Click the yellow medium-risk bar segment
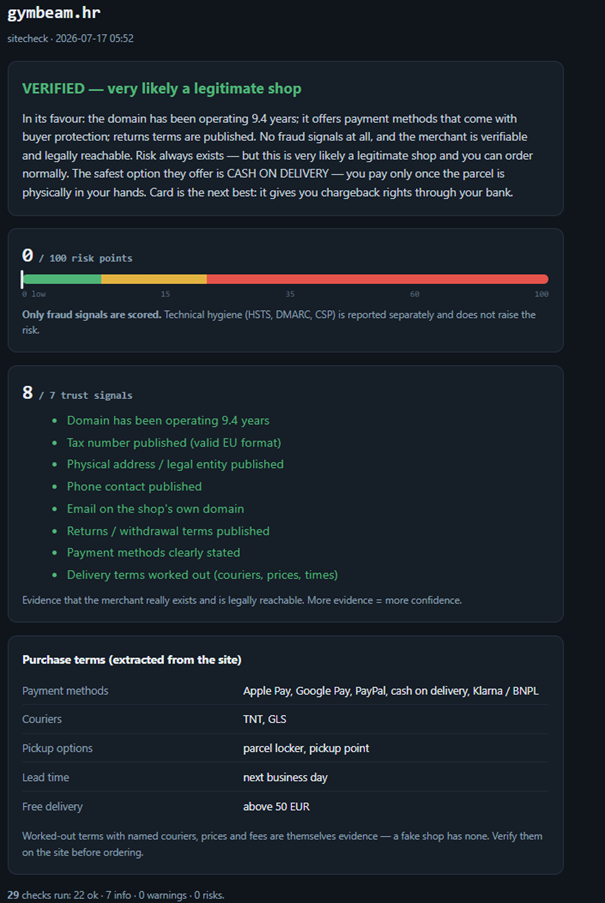 (x=154, y=279)
